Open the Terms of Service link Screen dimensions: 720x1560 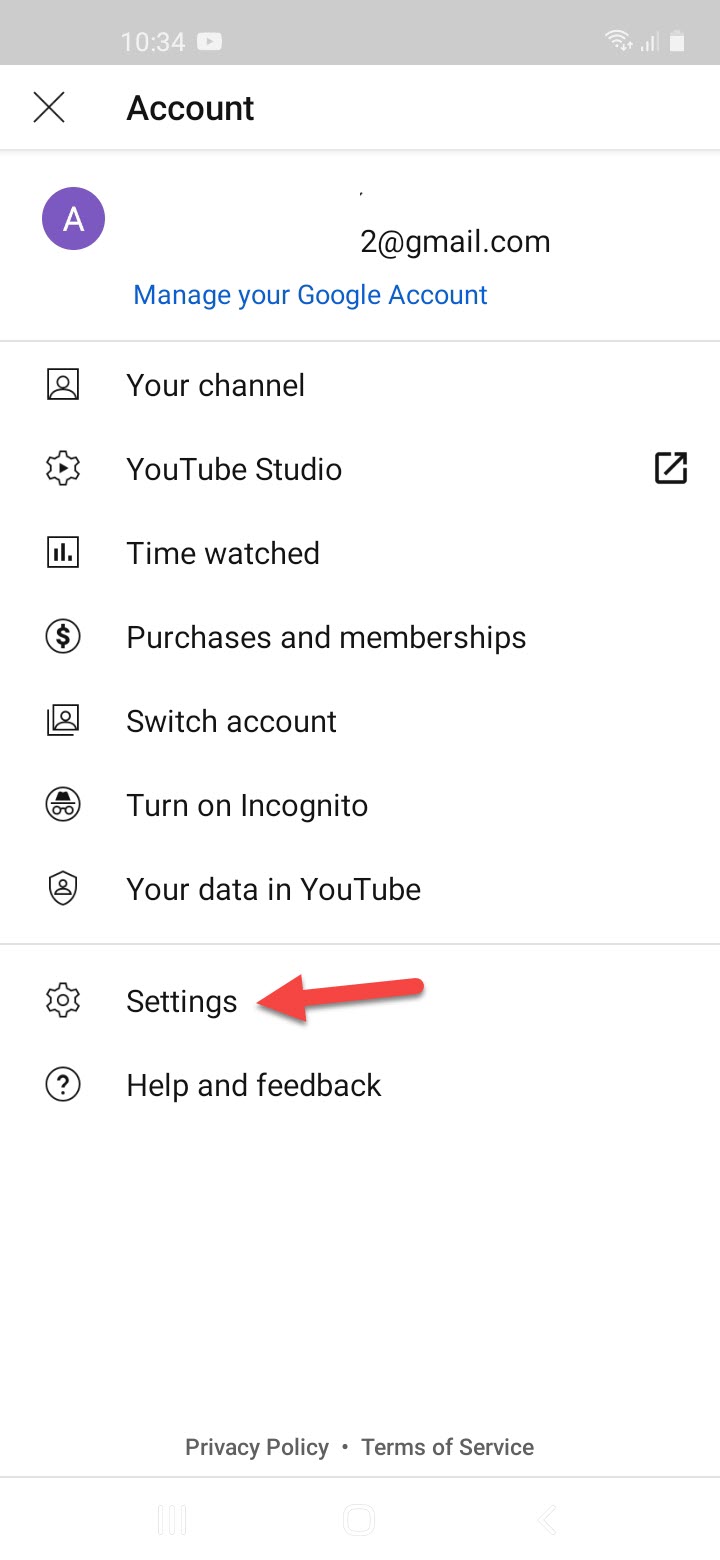click(x=447, y=1447)
